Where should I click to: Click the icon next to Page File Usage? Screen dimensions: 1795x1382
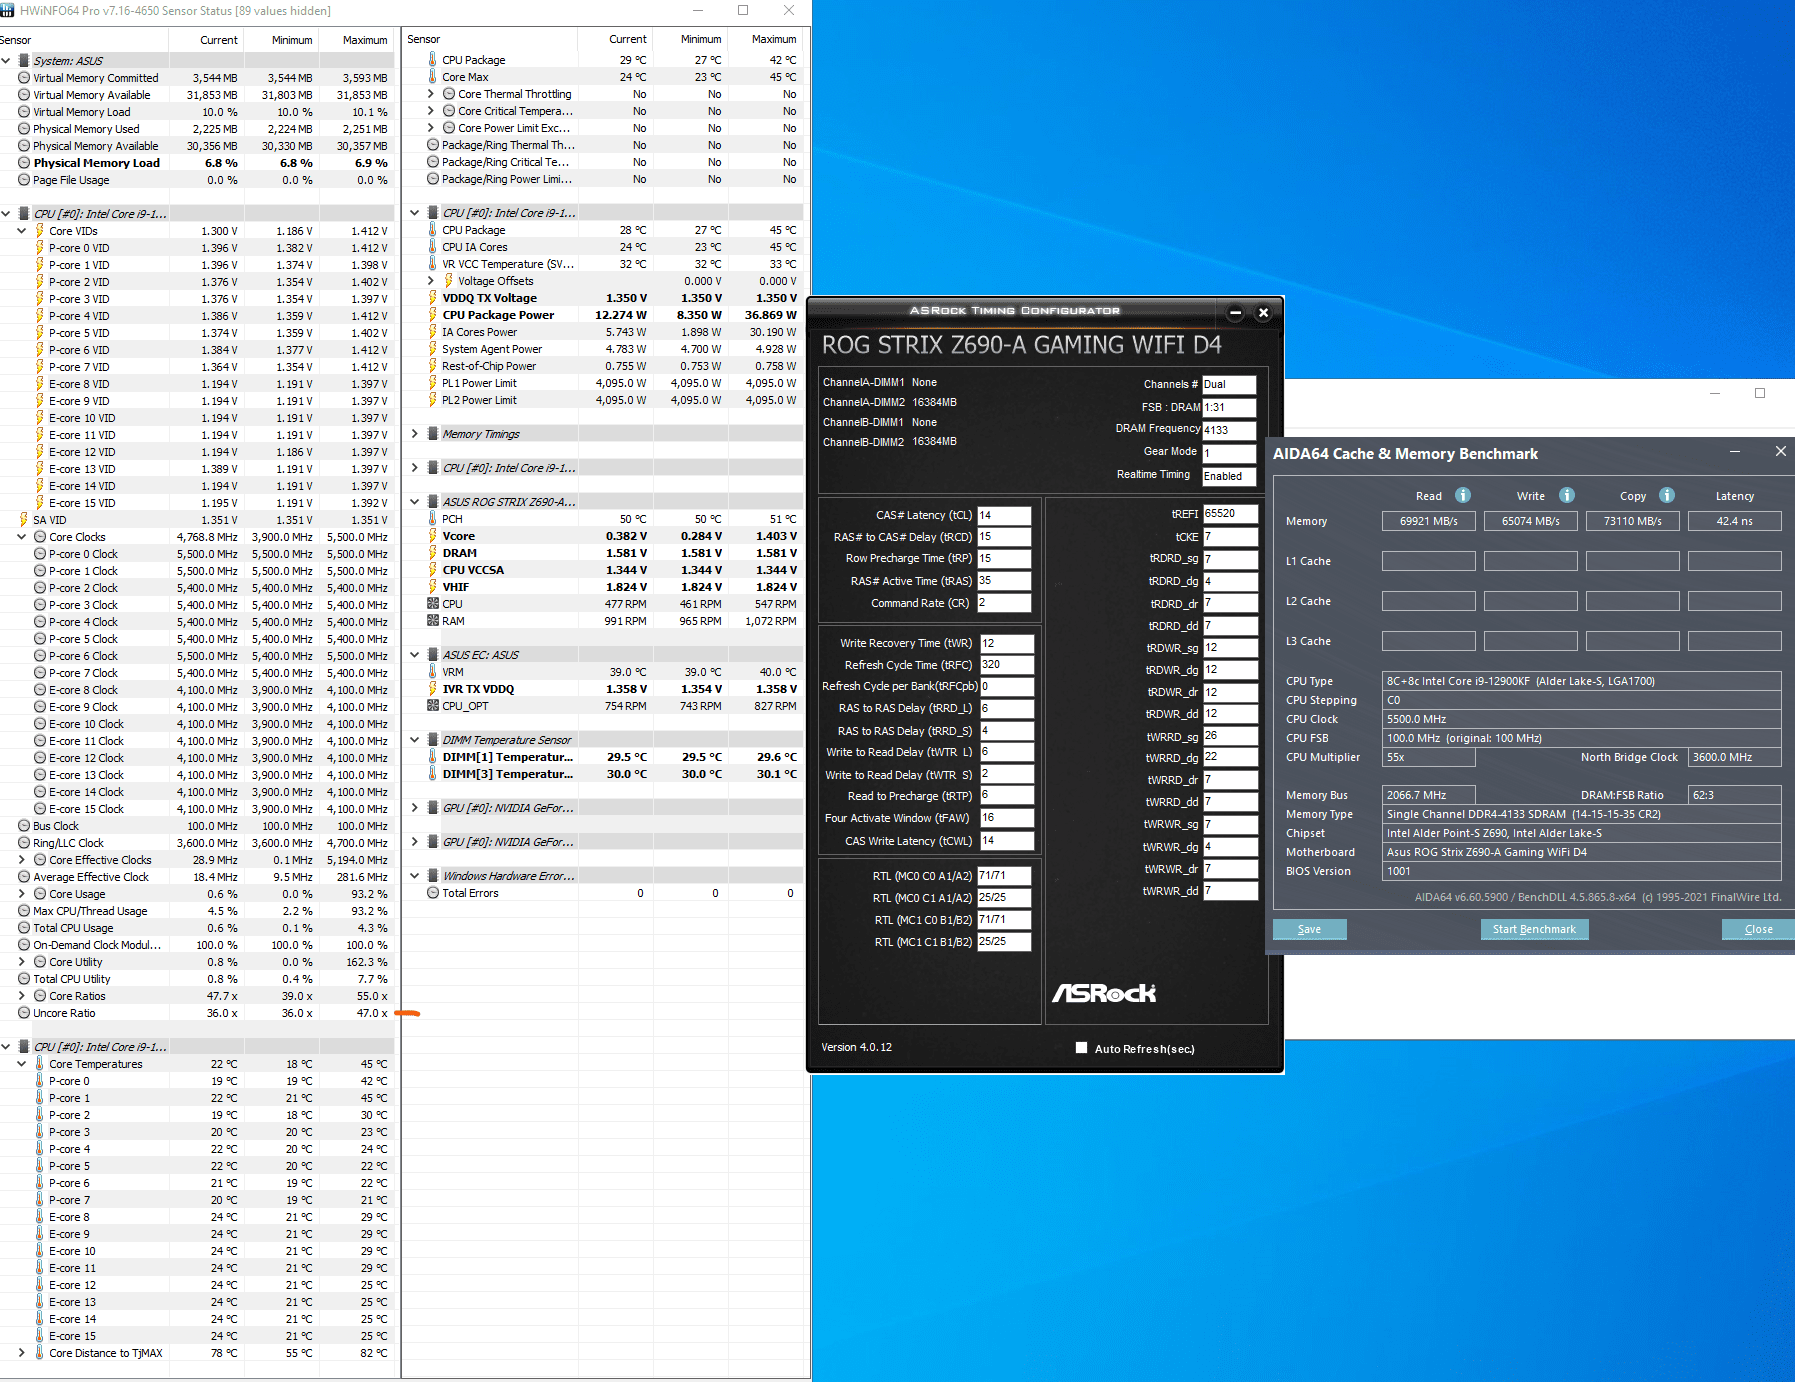[x=24, y=180]
